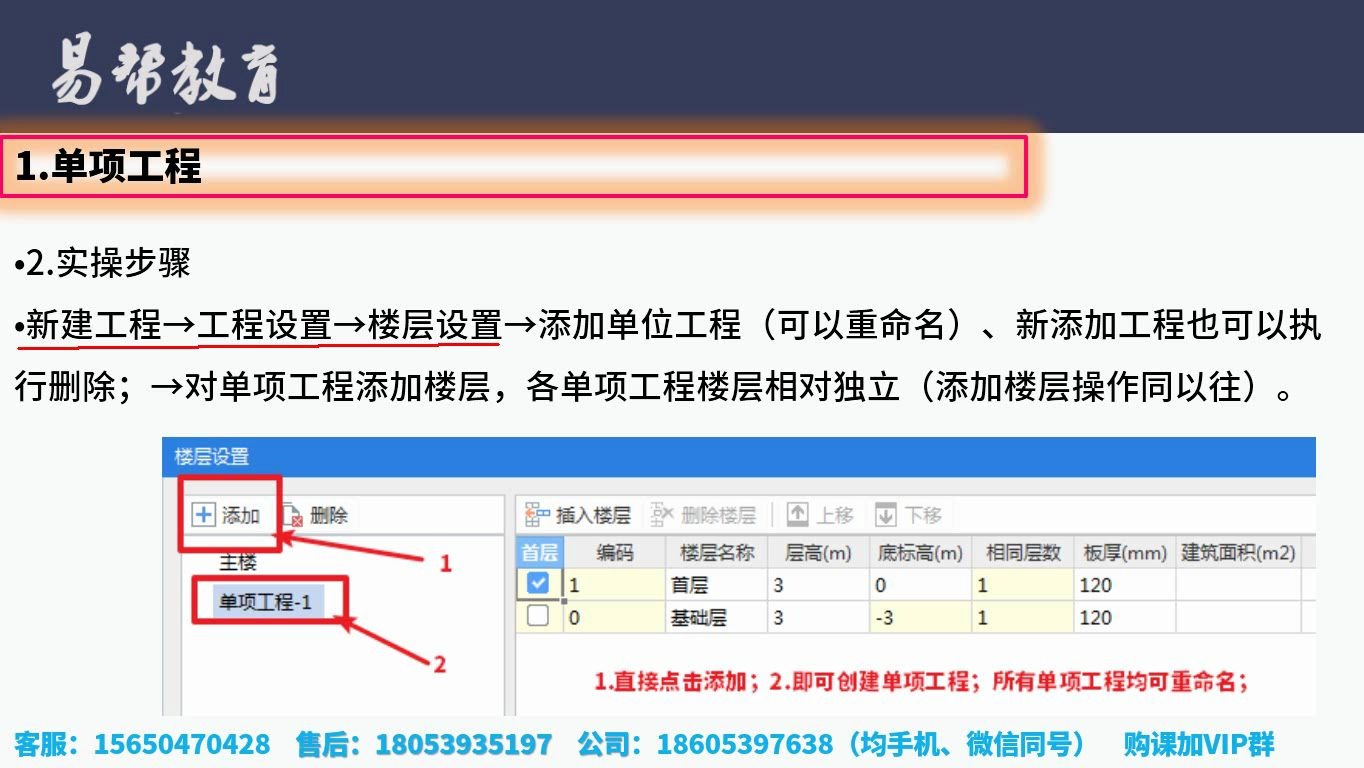
Task: Click the 楼层名称 column header
Action: (717, 552)
